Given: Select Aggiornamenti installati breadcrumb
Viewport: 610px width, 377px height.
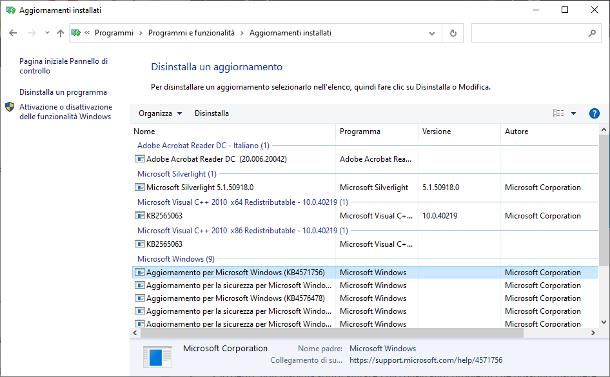Looking at the screenshot, I should click(x=290, y=33).
